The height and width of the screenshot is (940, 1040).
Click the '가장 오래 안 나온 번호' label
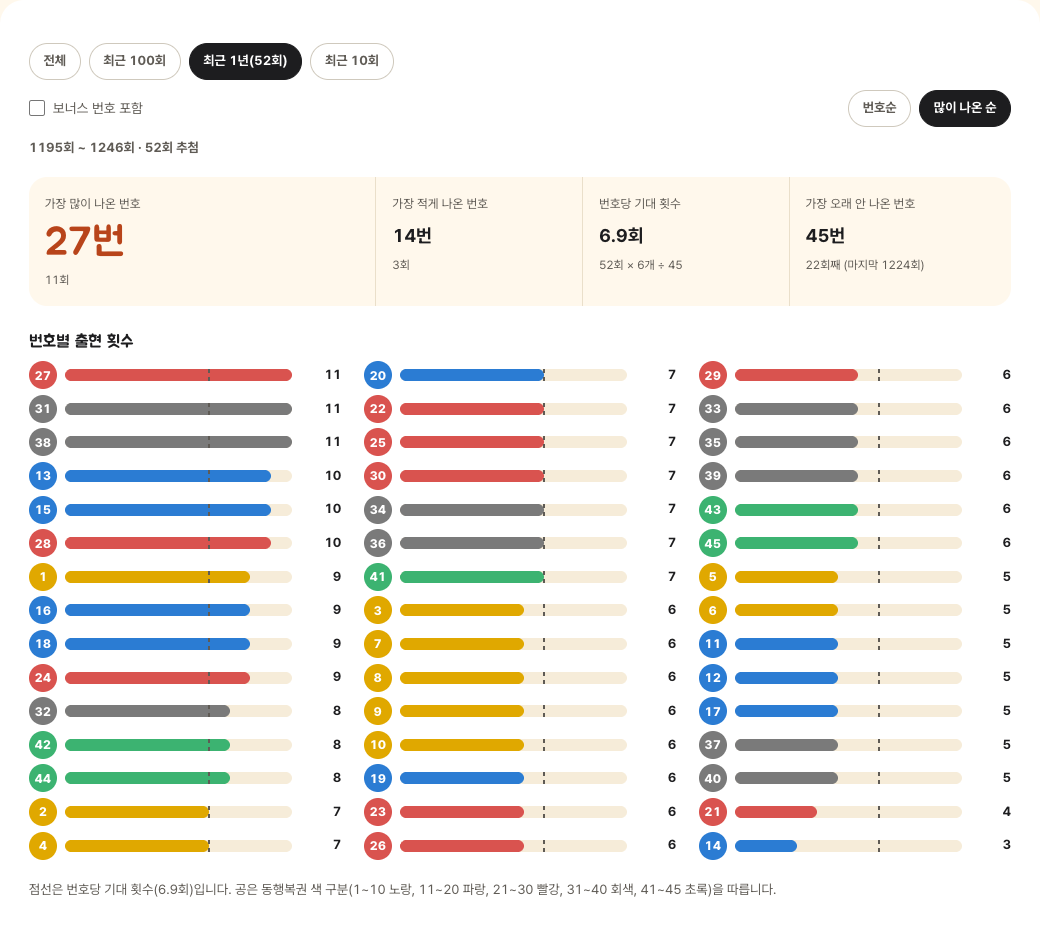click(860, 204)
